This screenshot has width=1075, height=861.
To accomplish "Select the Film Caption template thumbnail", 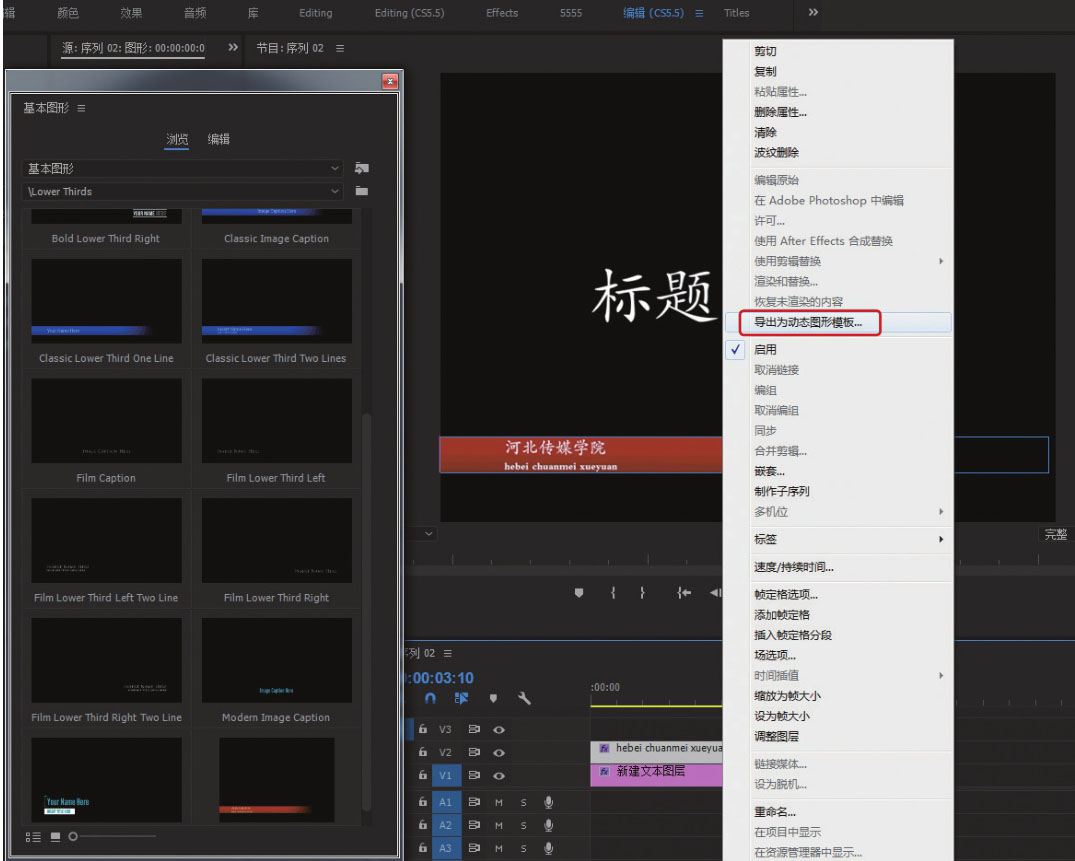I will click(106, 421).
